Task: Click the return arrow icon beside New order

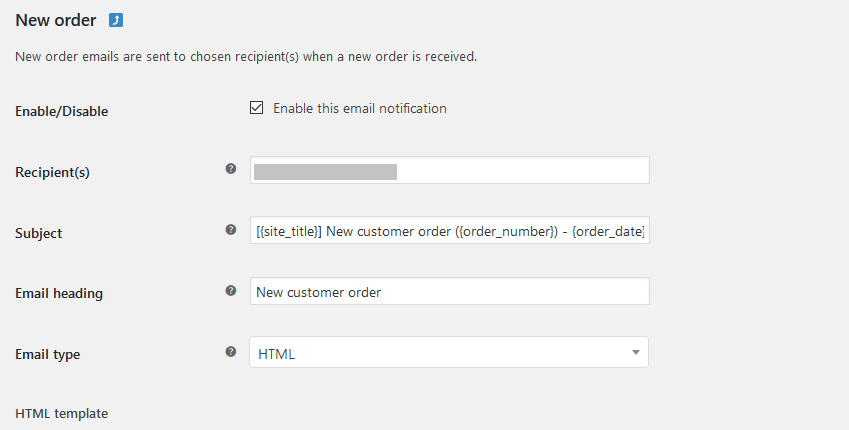Action: [x=116, y=21]
